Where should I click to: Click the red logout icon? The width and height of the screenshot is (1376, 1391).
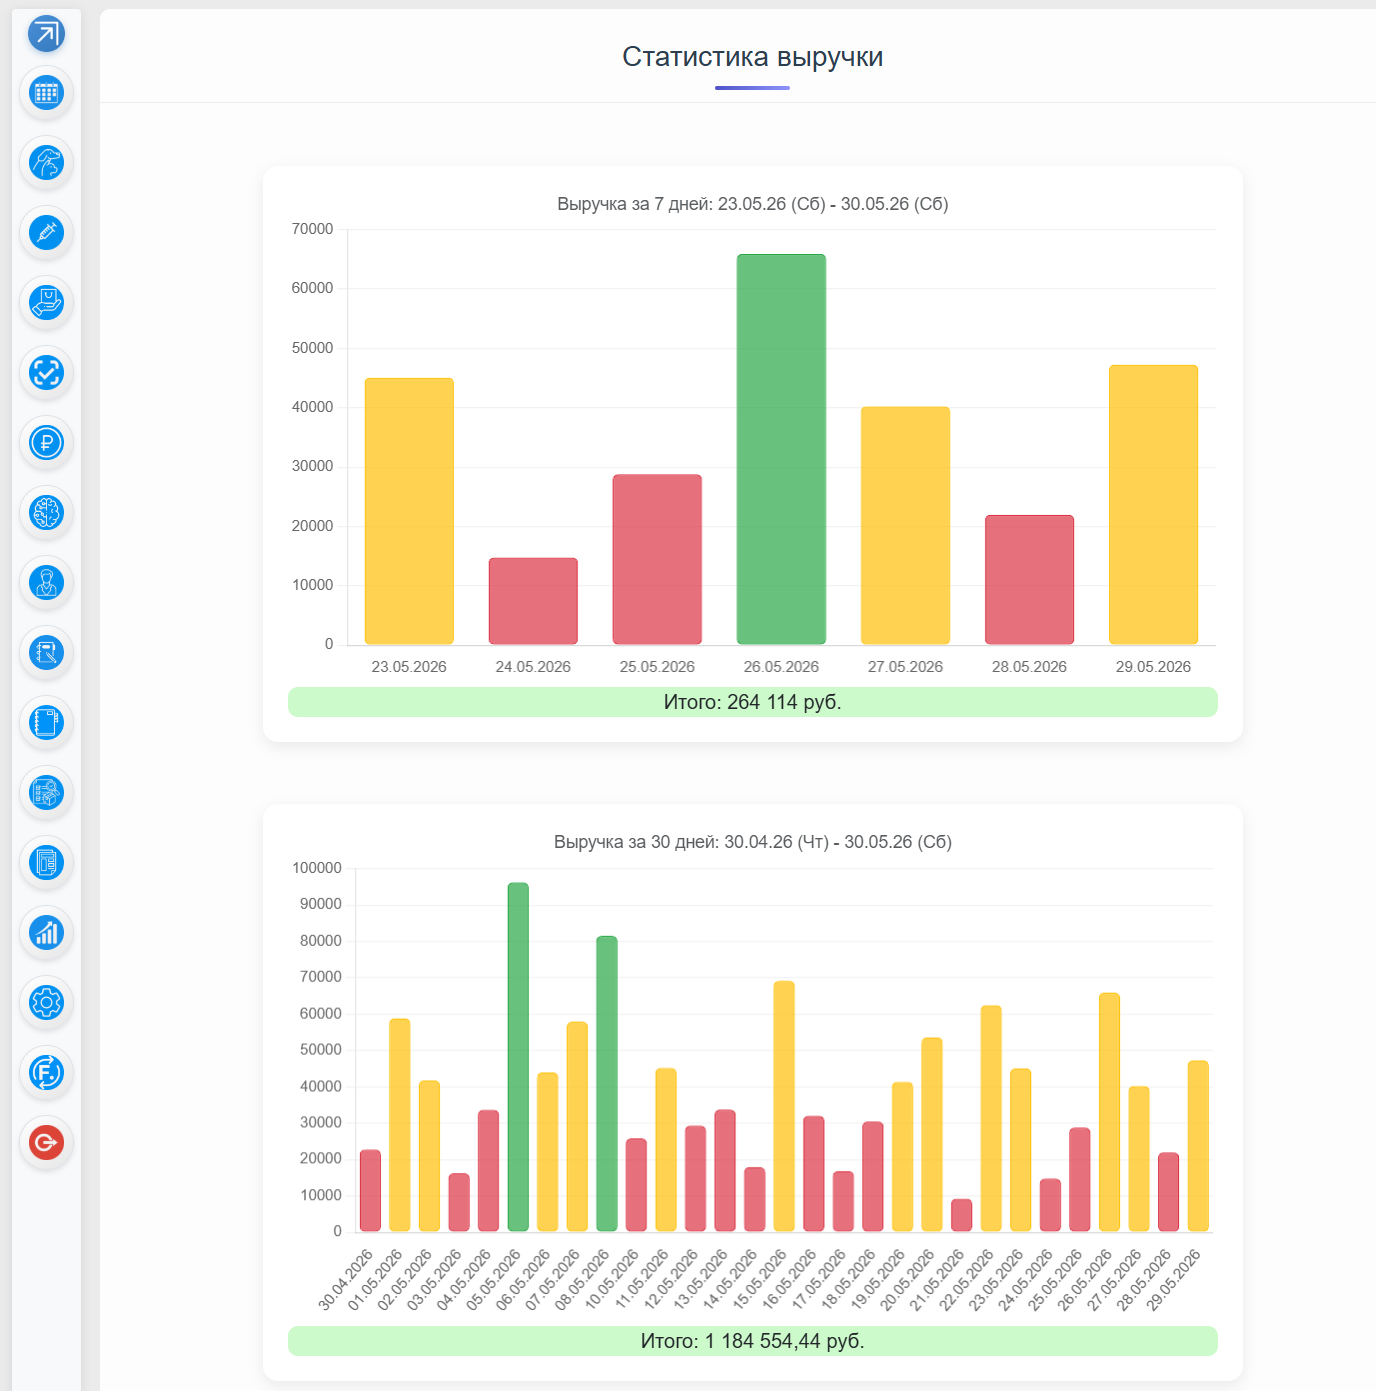click(x=46, y=1142)
